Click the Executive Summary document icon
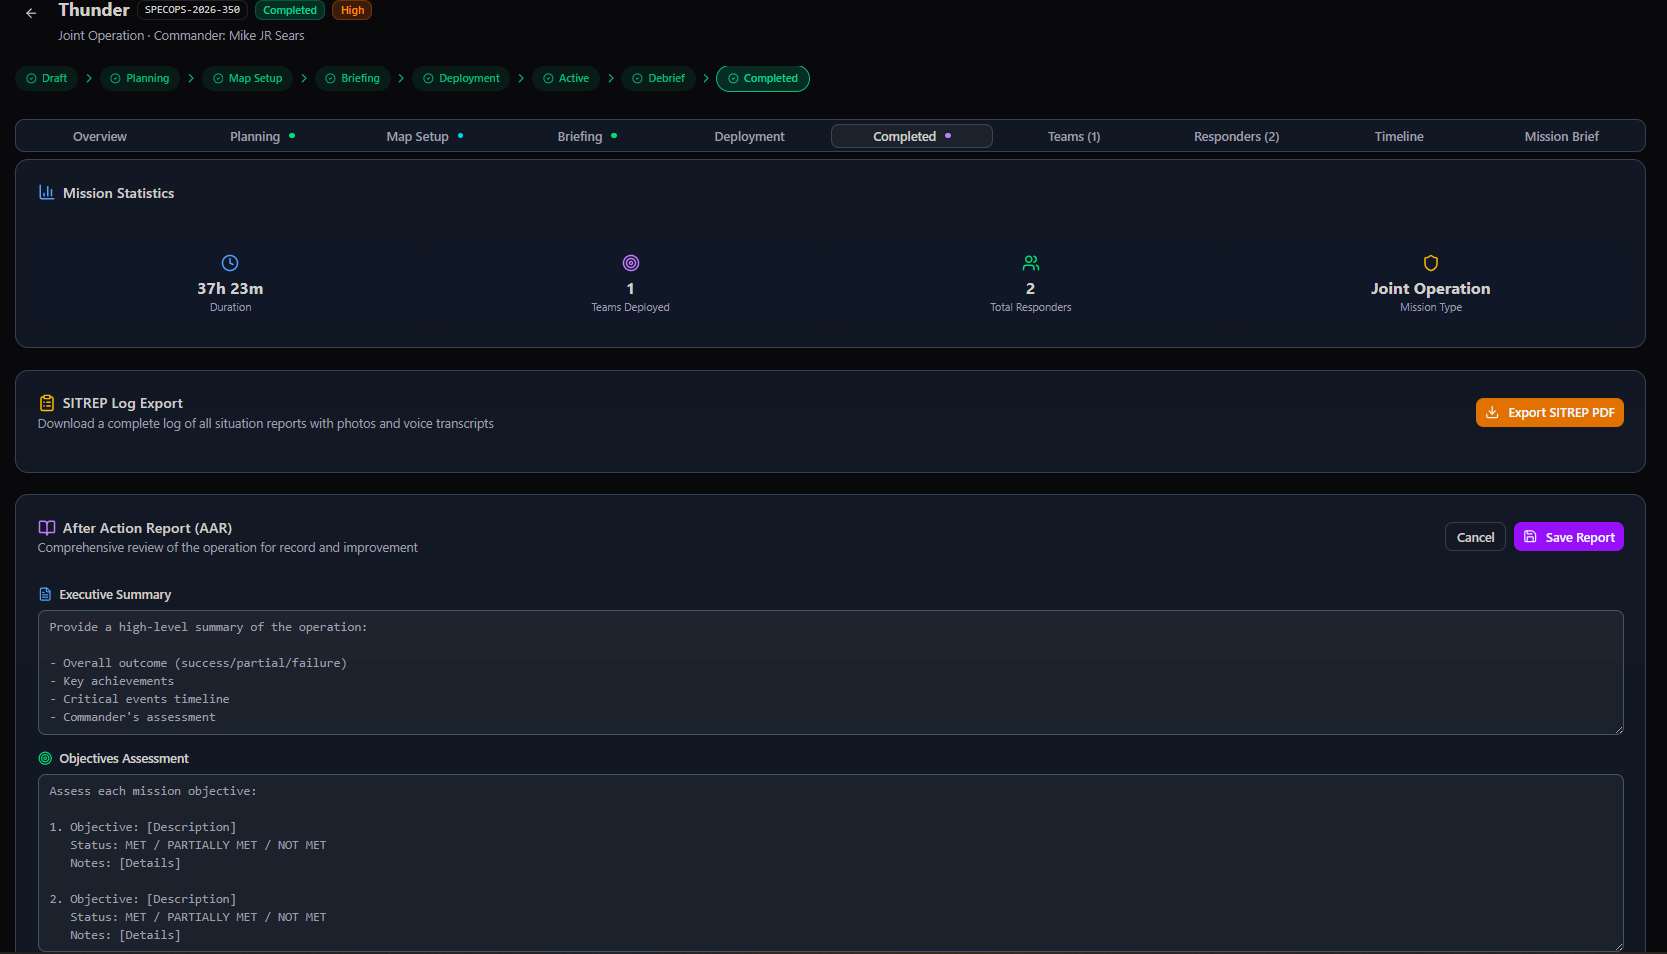Image resolution: width=1667 pixels, height=954 pixels. [x=45, y=594]
